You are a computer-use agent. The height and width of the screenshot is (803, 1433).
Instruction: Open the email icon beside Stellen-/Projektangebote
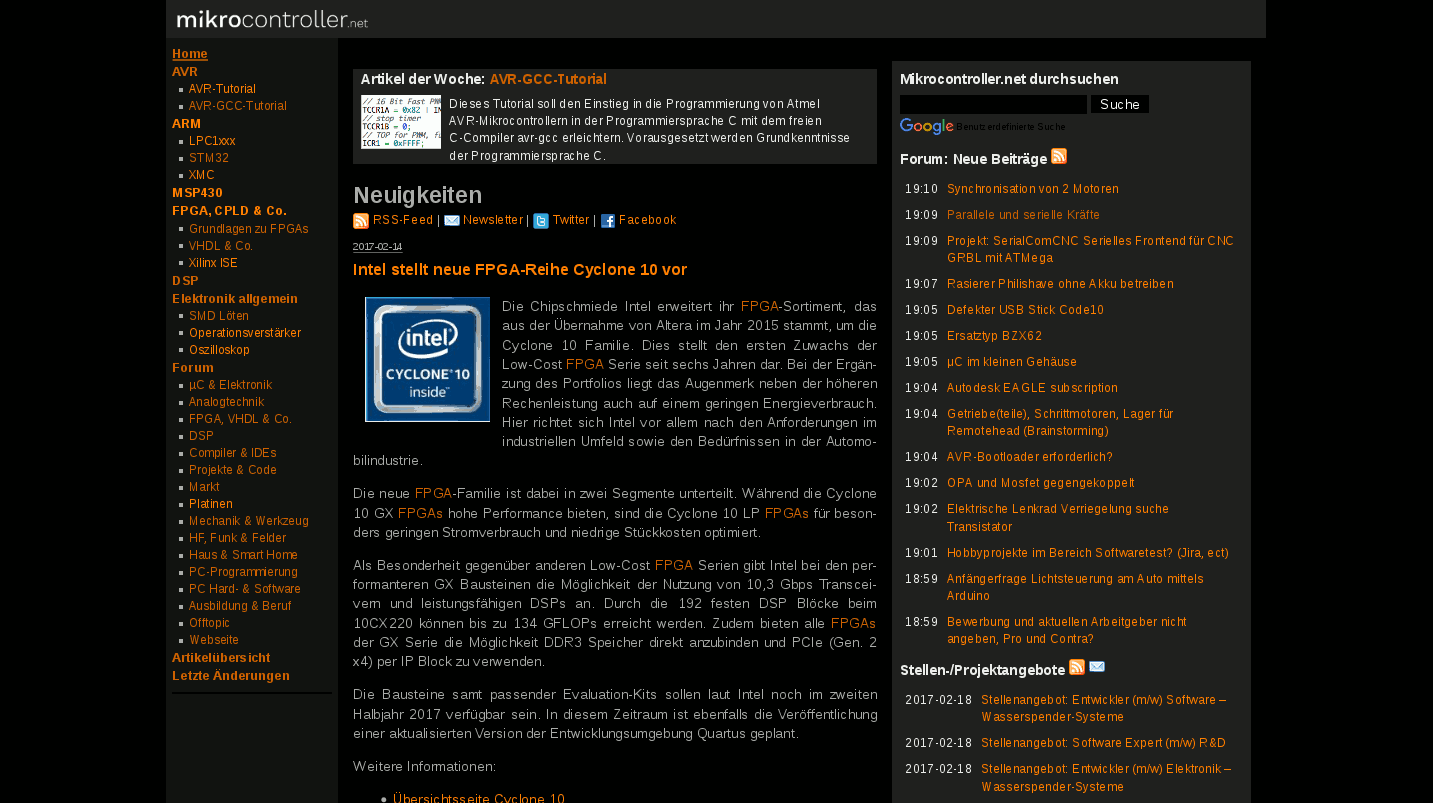click(x=1096, y=667)
